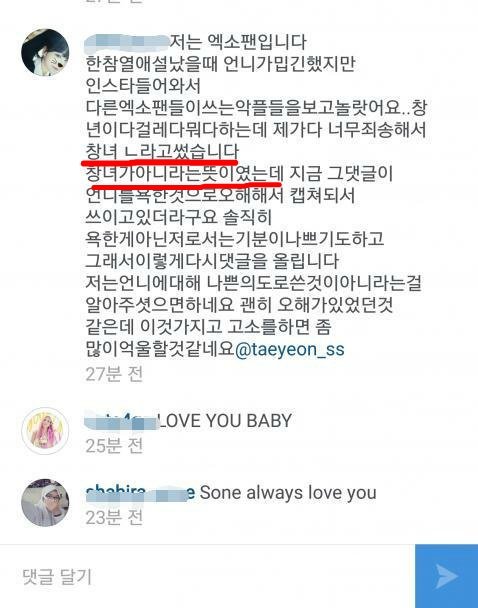Tap the underlined 창녀가아니라는뜻이였는데 text

[x=185, y=174]
